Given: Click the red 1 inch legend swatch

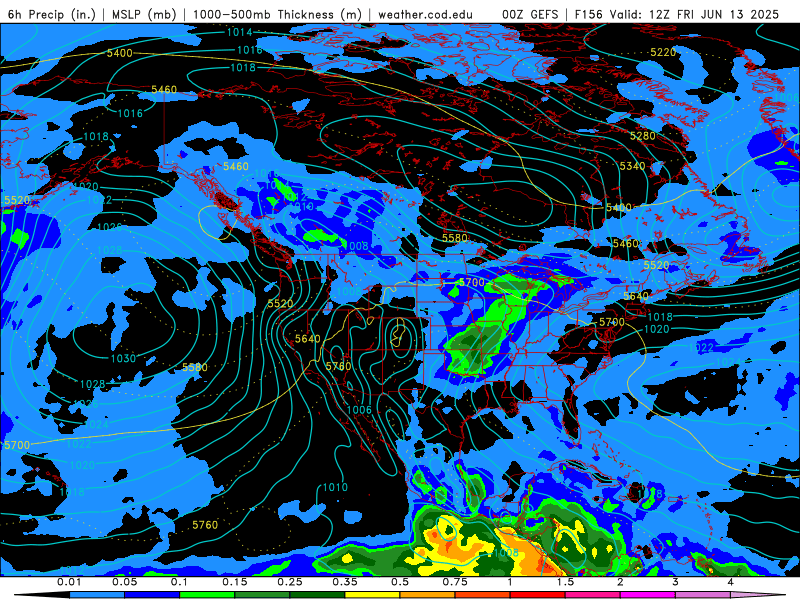Looking at the screenshot, I should (538, 595).
